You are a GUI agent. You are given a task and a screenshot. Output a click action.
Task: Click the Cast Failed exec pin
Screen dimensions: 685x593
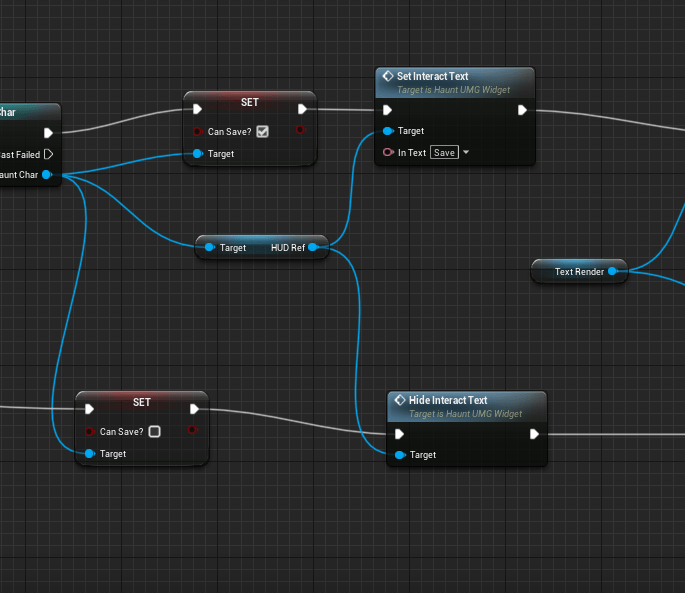pos(47,154)
